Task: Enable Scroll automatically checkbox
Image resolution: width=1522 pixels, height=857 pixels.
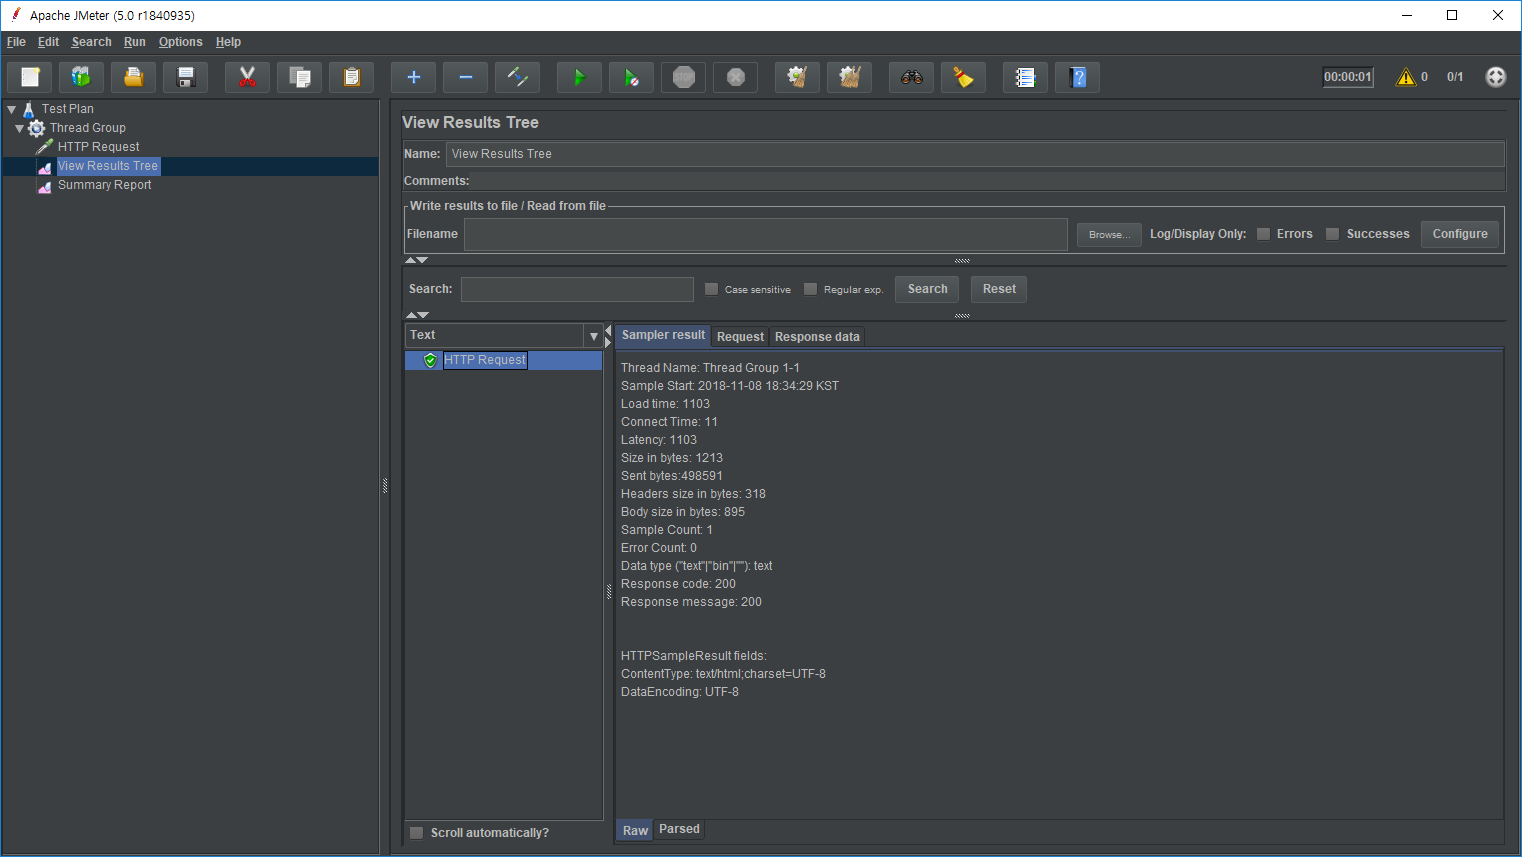Action: 417,833
